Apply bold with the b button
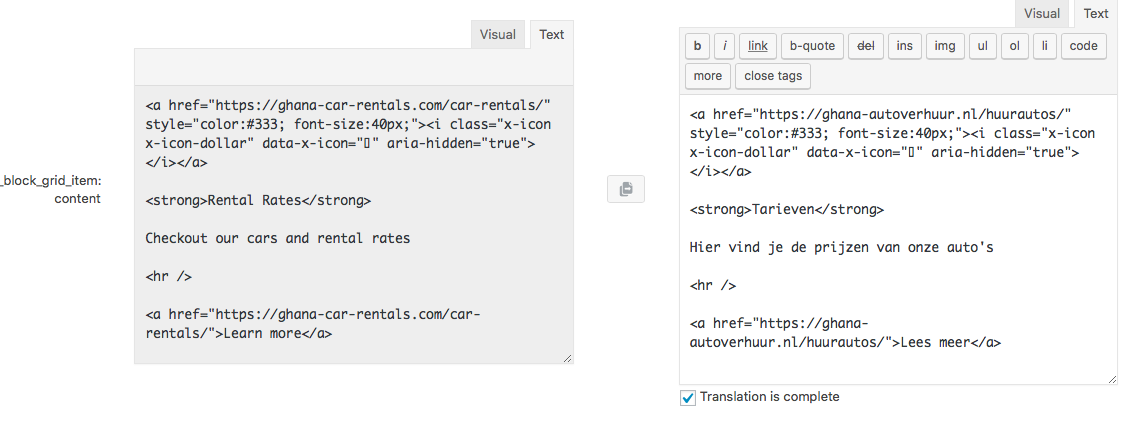The width and height of the screenshot is (1141, 424). tap(697, 46)
